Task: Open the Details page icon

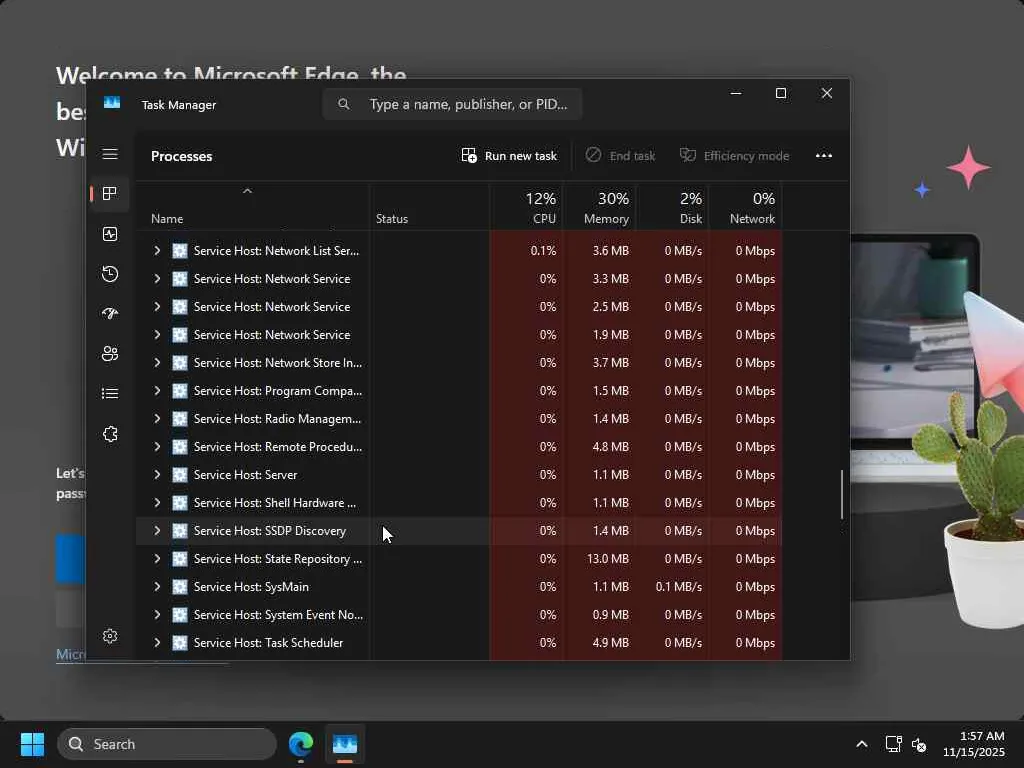Action: pyautogui.click(x=110, y=394)
